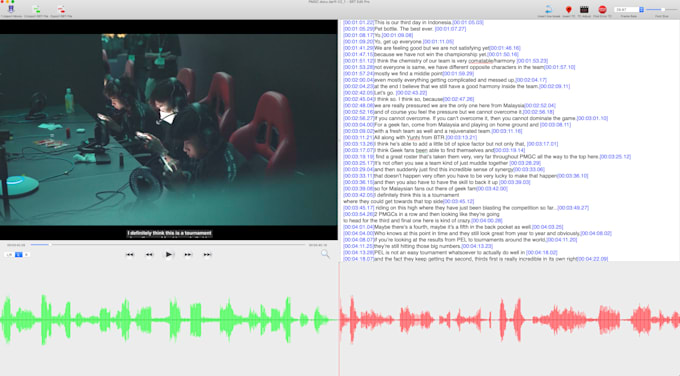Click the fast forward button

click(188, 255)
